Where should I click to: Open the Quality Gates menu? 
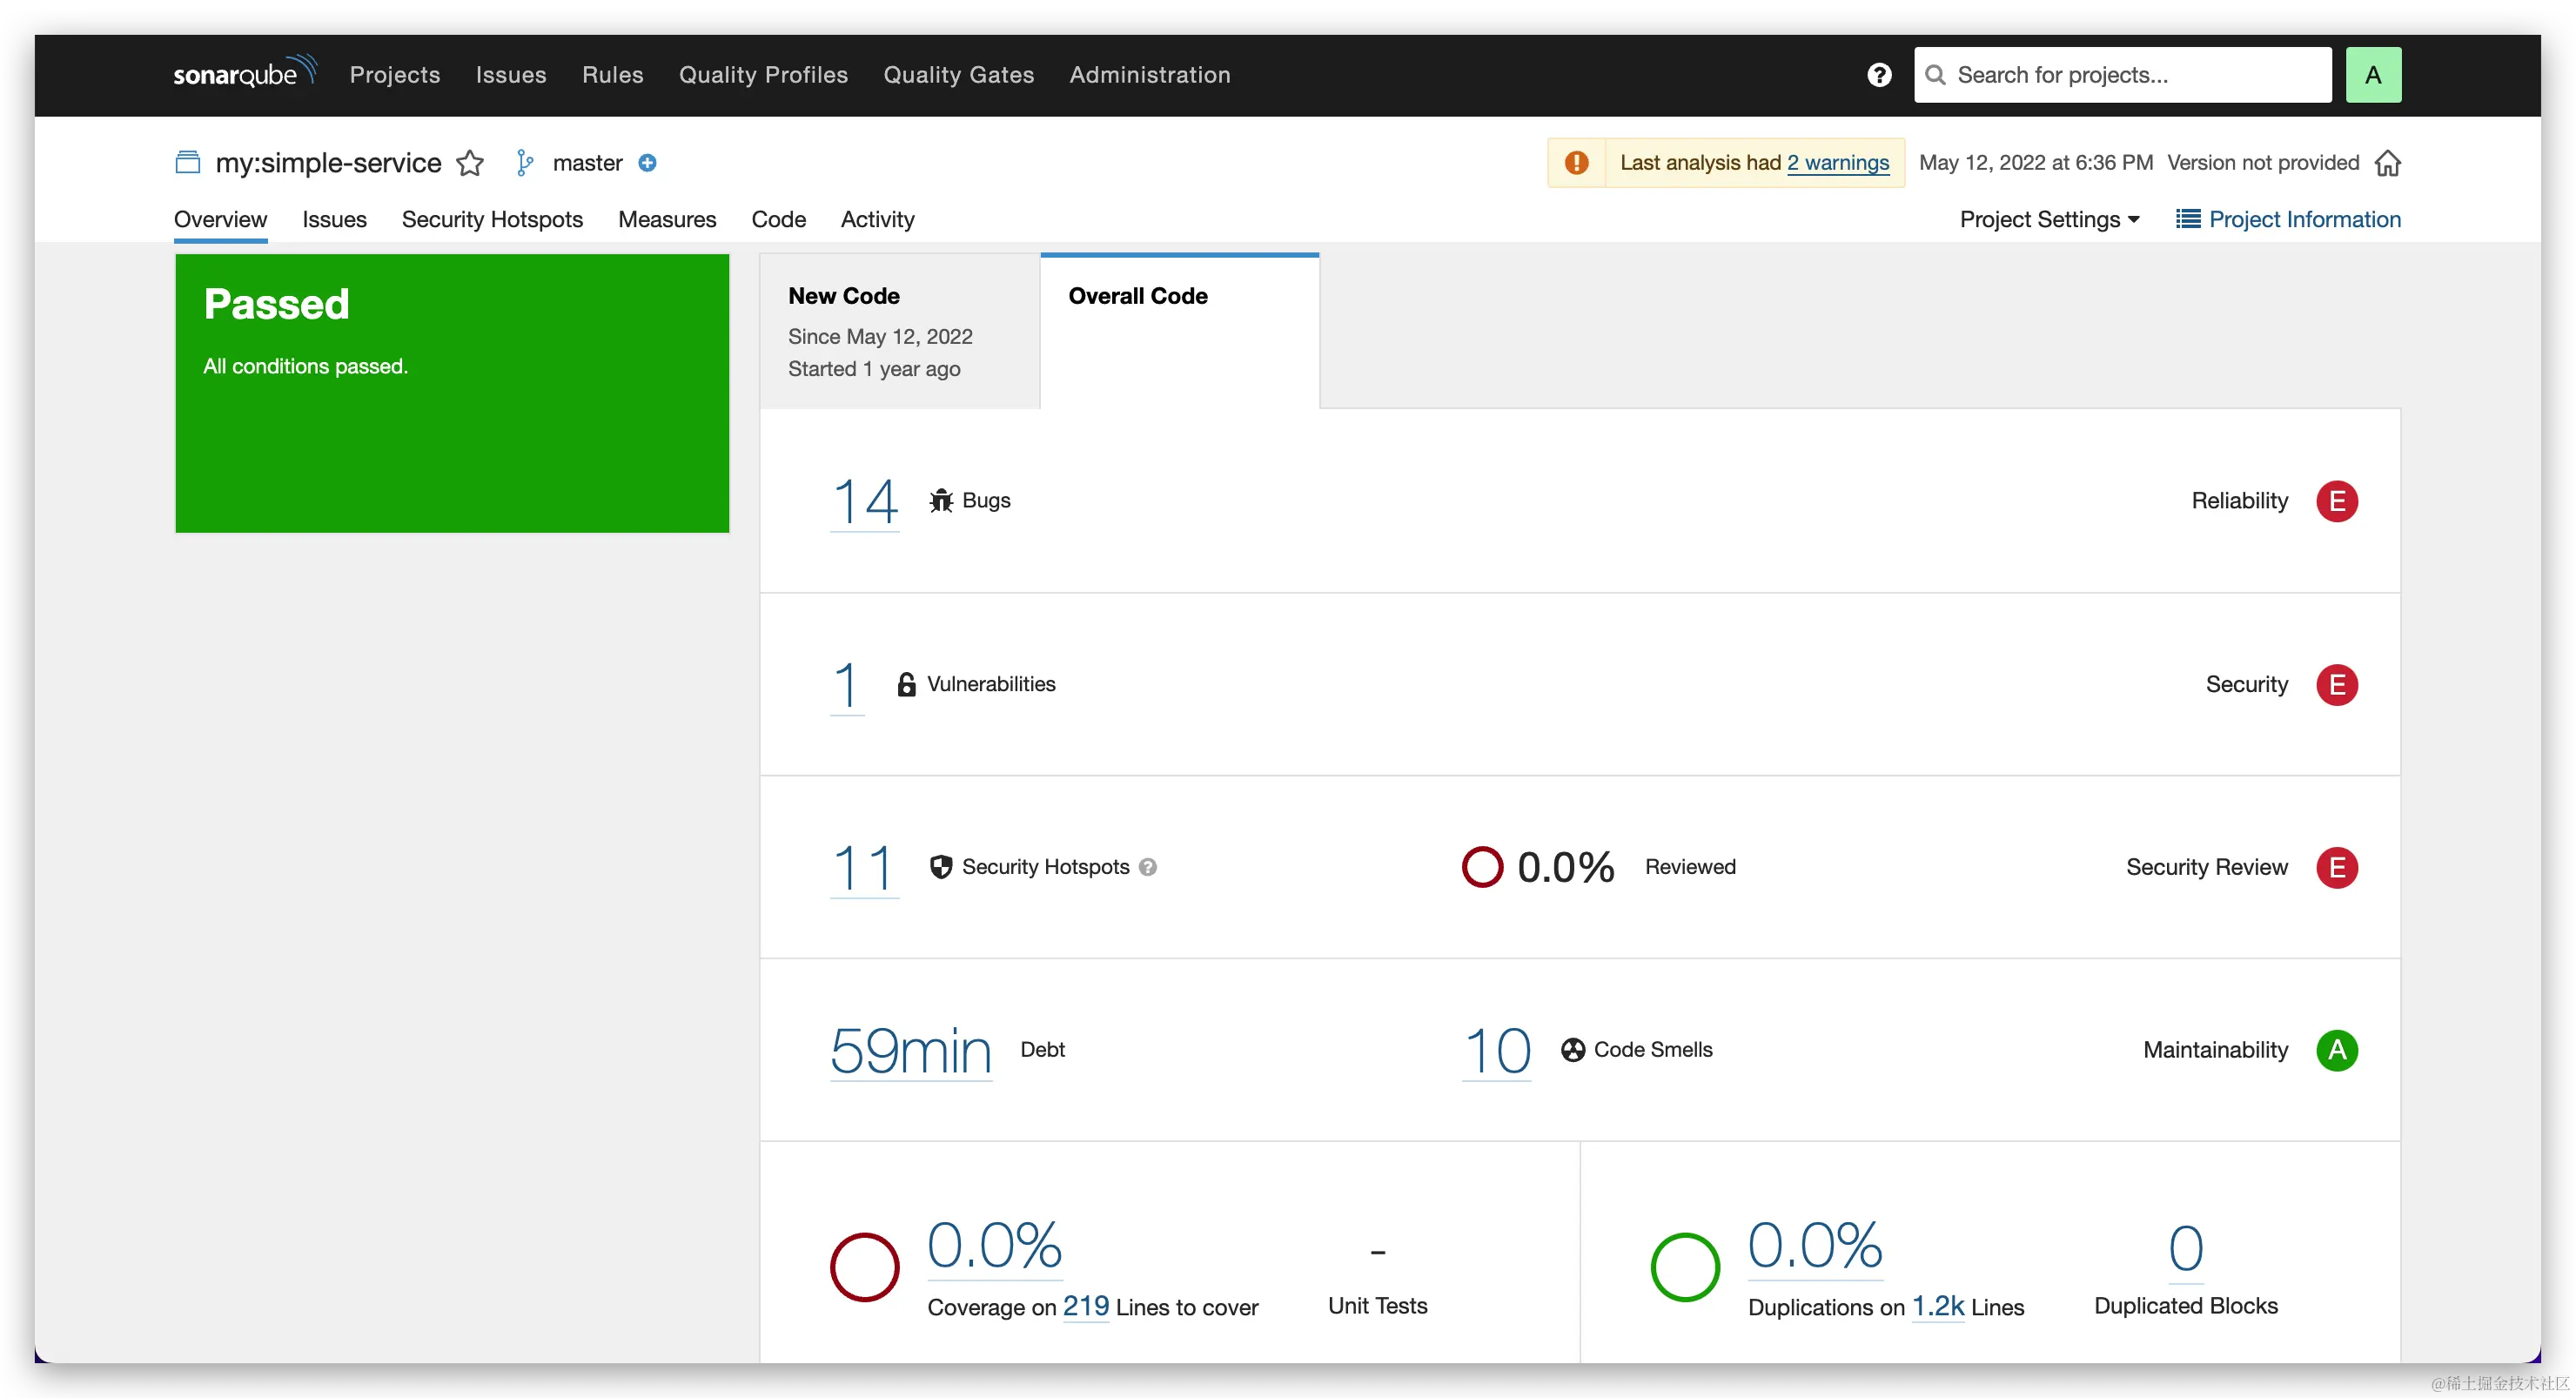click(958, 75)
